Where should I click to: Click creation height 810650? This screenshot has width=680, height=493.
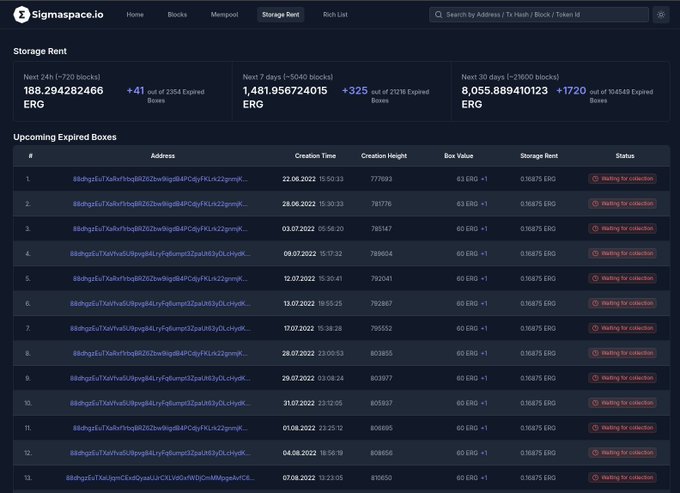click(x=381, y=478)
